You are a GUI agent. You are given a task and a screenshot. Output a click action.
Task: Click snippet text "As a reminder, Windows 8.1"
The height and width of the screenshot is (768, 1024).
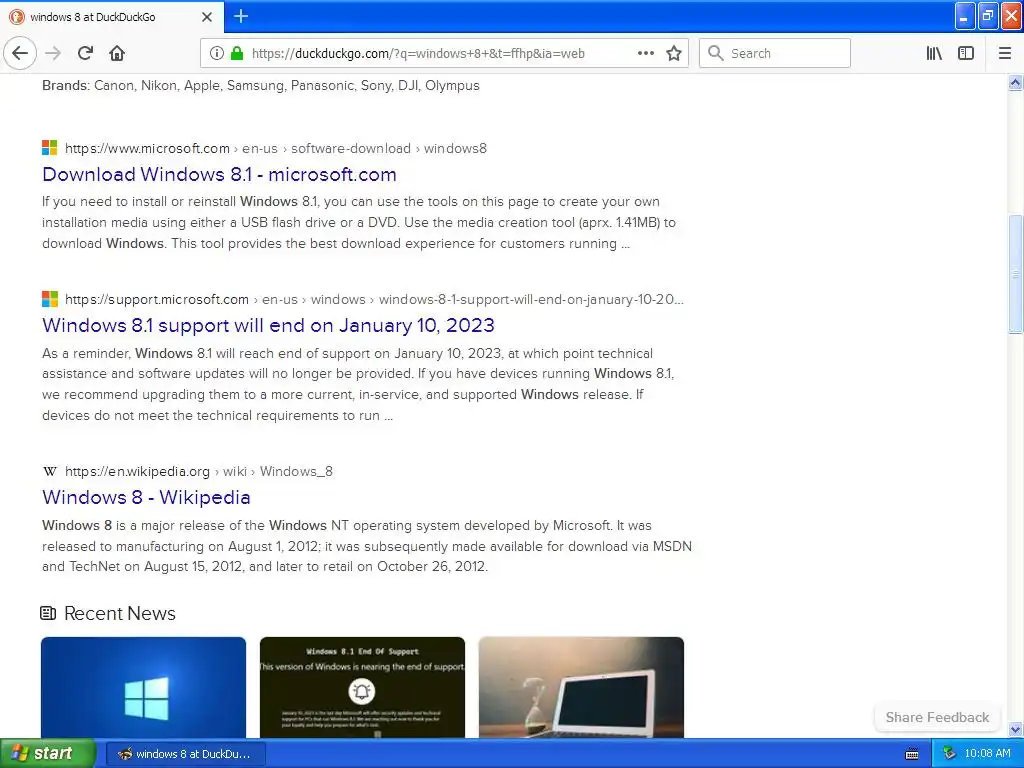127,353
